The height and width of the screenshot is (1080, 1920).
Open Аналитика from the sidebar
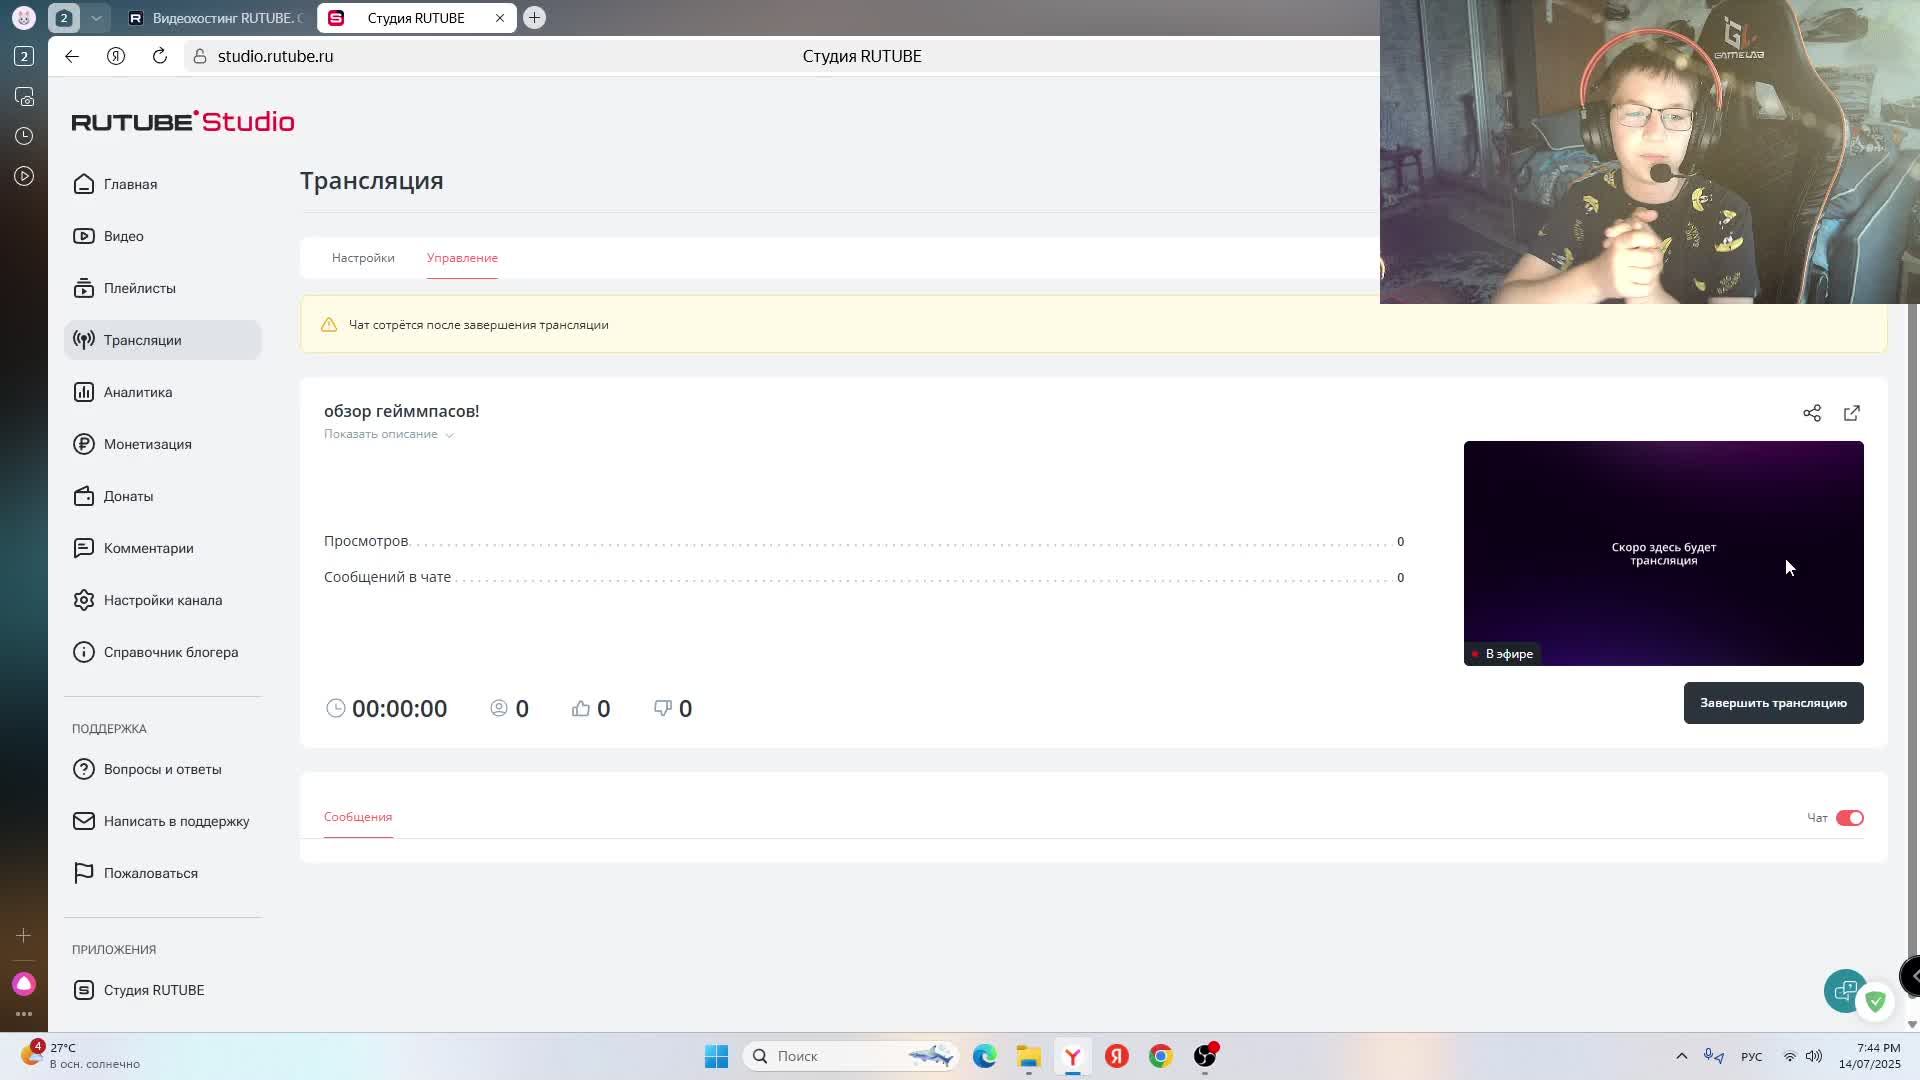point(137,392)
